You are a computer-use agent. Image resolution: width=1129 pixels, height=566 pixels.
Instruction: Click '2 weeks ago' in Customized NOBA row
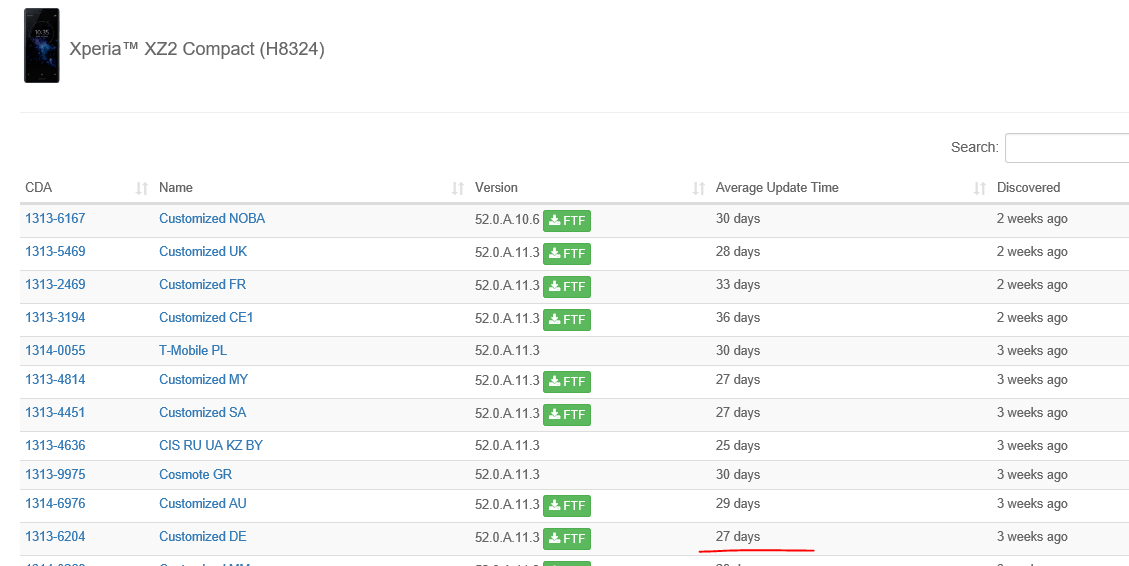1032,218
